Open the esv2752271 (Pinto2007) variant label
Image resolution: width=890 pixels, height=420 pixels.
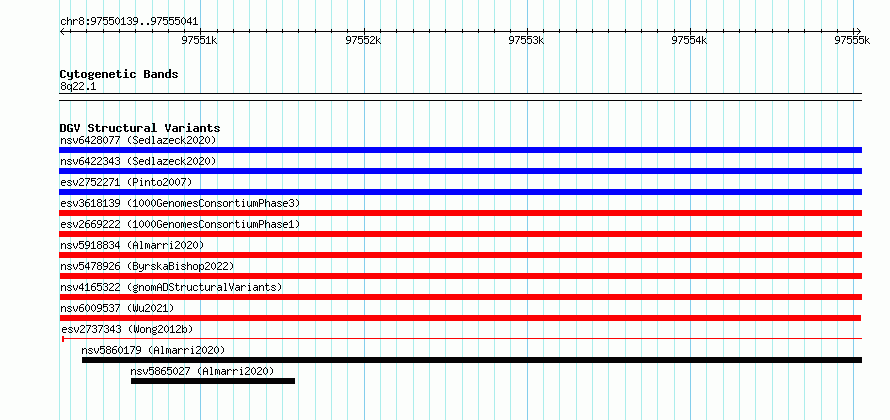point(126,182)
